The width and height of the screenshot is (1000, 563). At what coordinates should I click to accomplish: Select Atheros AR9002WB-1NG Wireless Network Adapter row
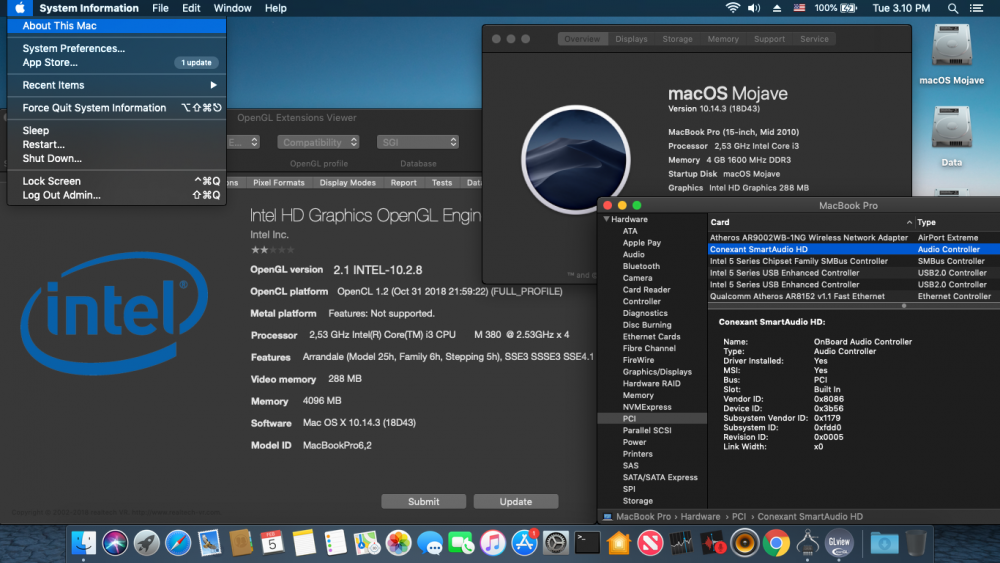(853, 237)
